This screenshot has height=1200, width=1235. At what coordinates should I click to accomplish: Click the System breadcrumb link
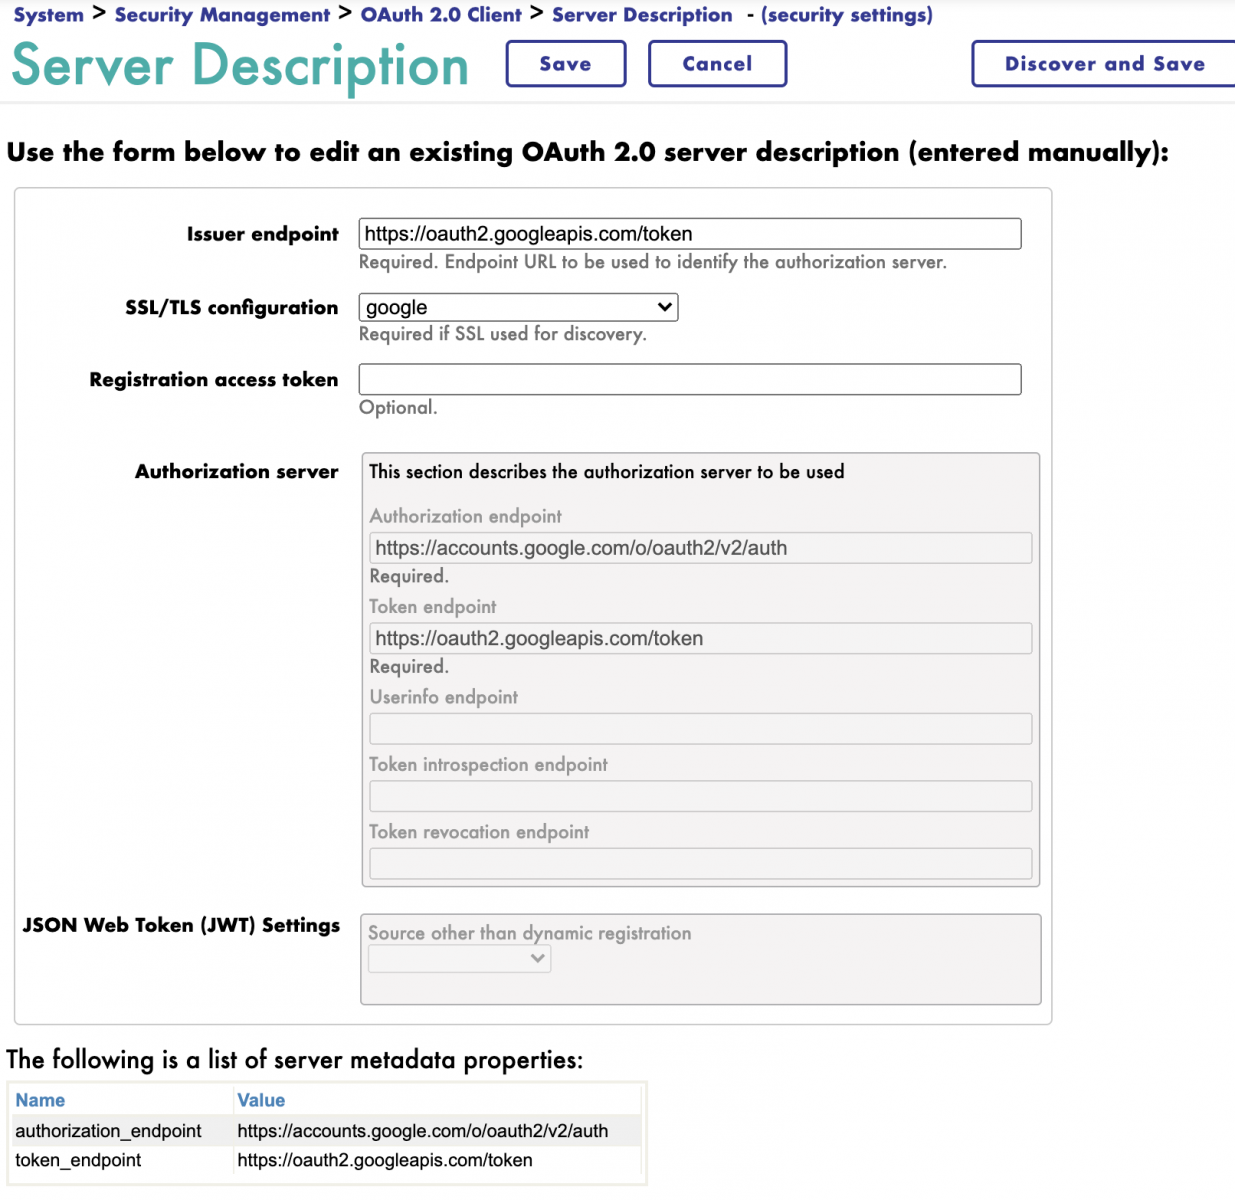[x=48, y=15]
